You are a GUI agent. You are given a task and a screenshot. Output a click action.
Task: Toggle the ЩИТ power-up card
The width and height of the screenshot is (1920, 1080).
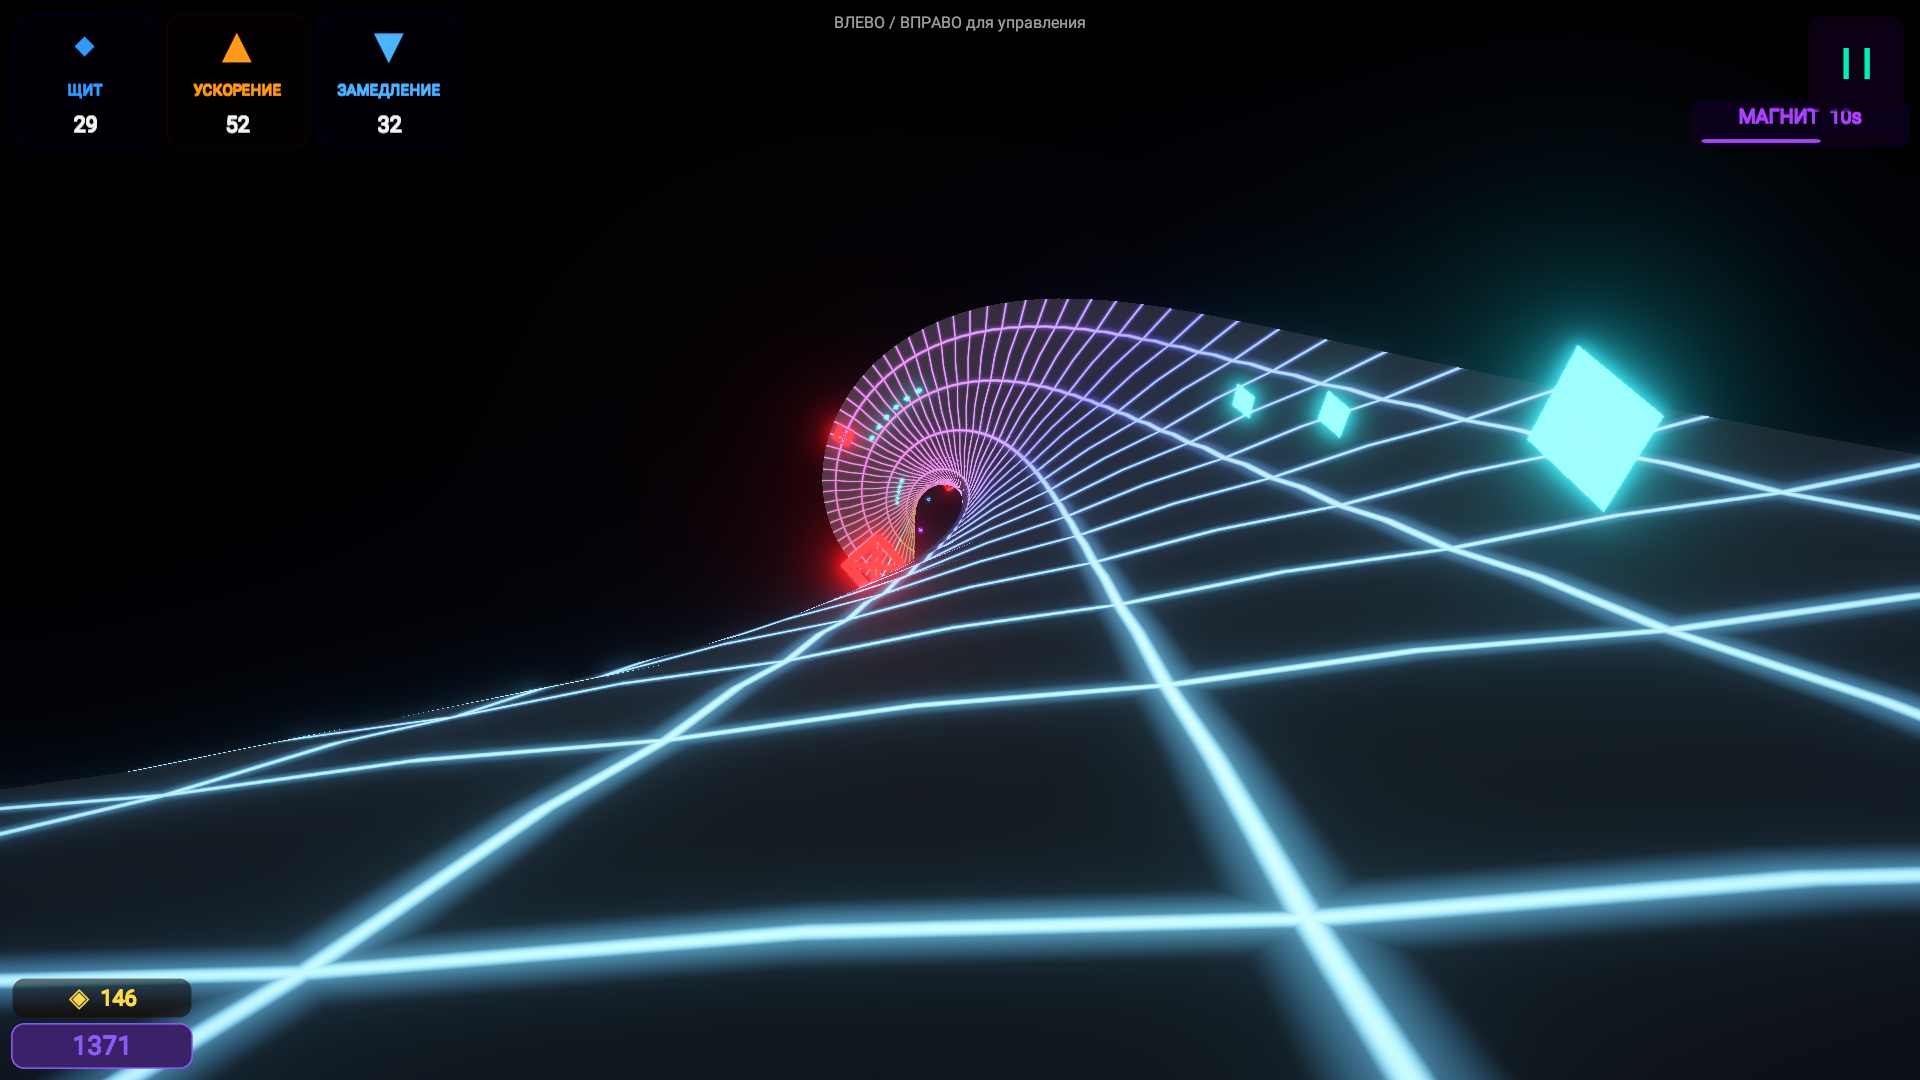[x=84, y=81]
